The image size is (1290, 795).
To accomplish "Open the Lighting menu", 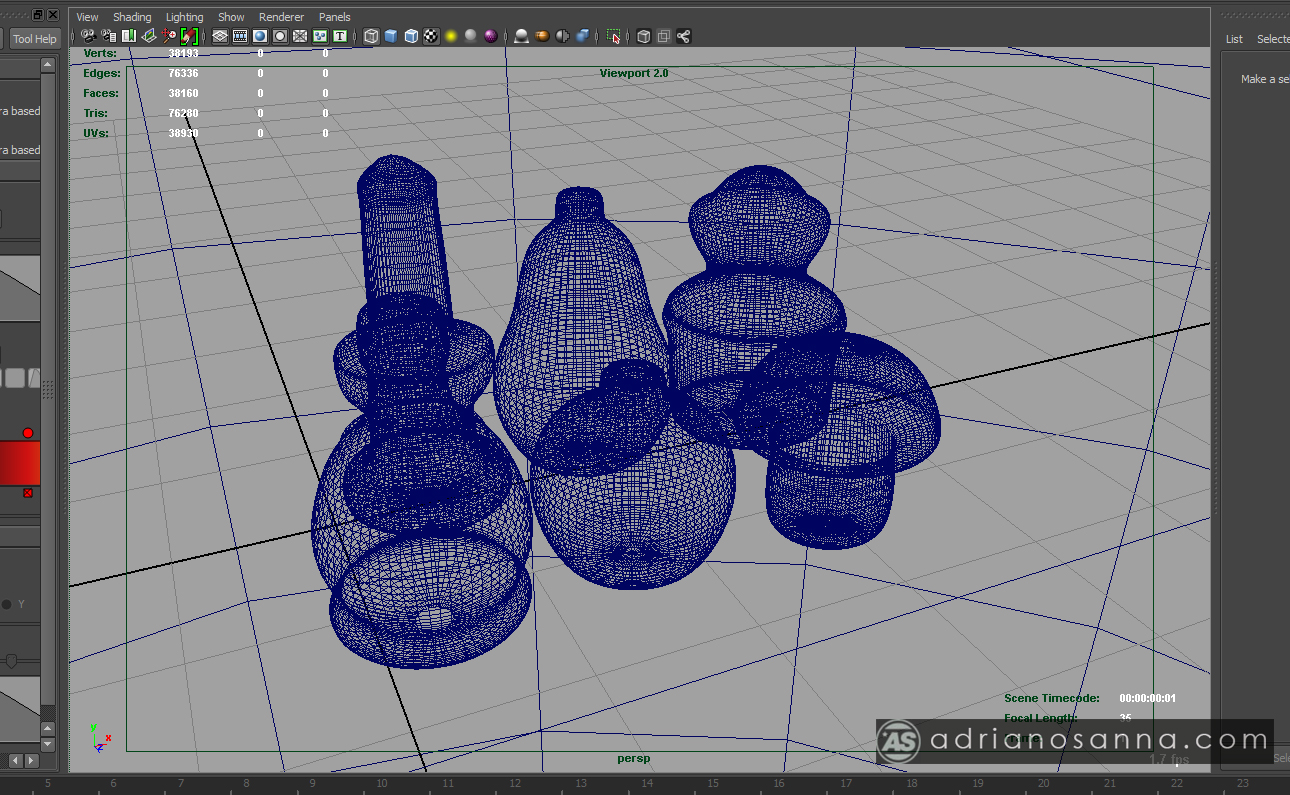I will [184, 17].
